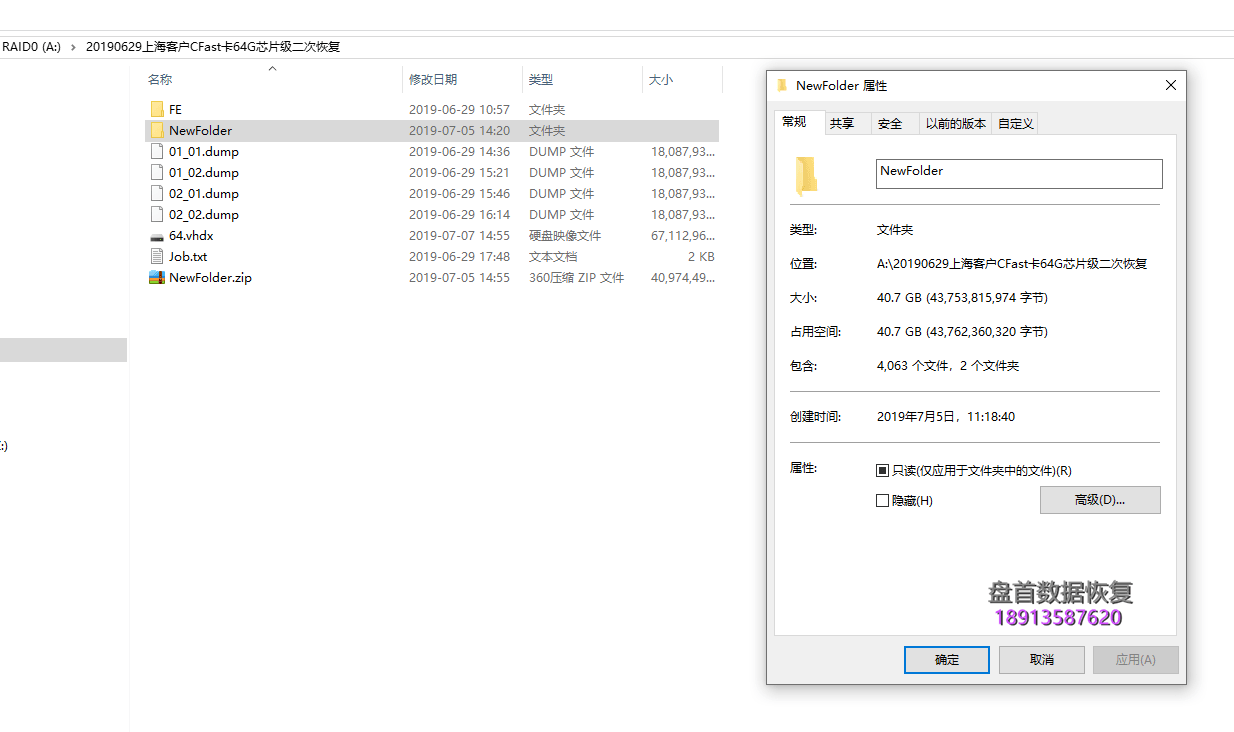Click the 应用(A) button

[1135, 660]
